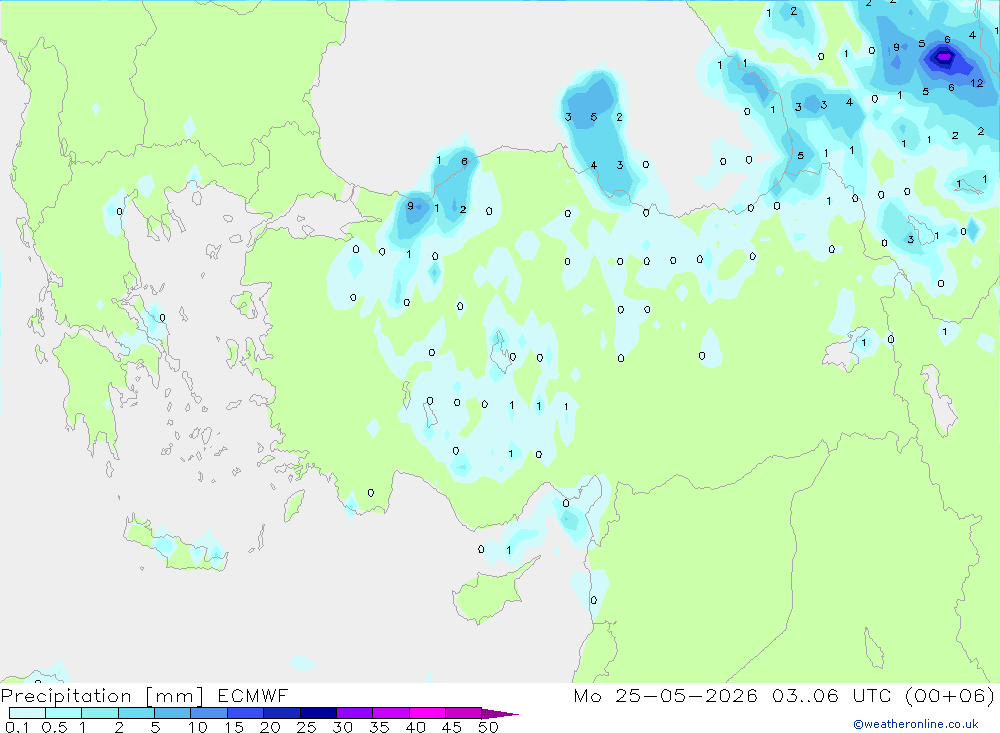Select the 2–5 mm legend color swatch
Image resolution: width=1000 pixels, height=733 pixels.
(x=136, y=713)
